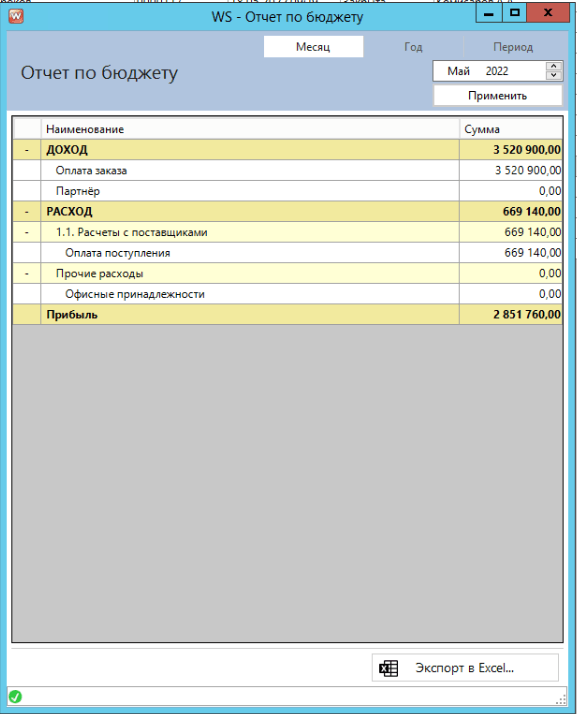Click the Применить button
Screen dimensions: 577x714
click(x=497, y=96)
